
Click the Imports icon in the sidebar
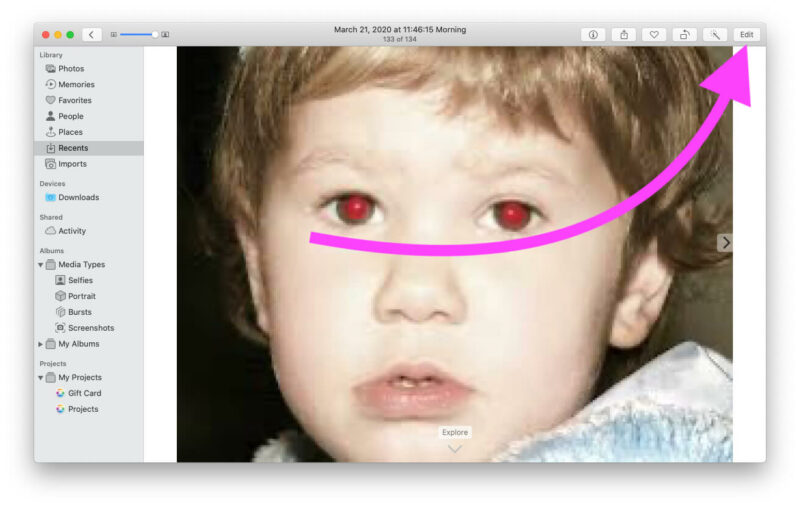pos(50,164)
